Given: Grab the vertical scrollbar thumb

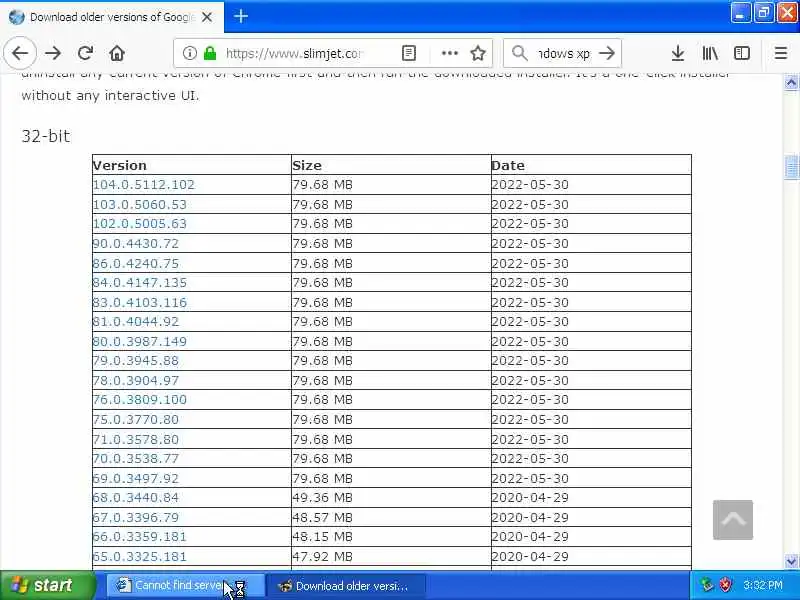Looking at the screenshot, I should coord(791,167).
